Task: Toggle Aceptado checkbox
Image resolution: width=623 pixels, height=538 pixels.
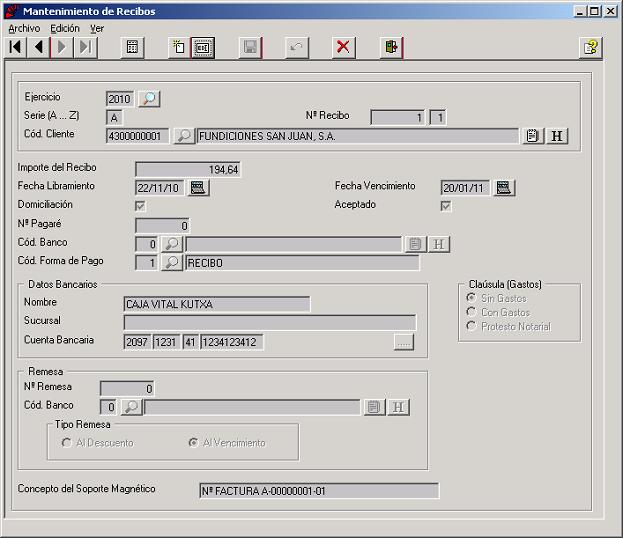Action: coord(445,206)
